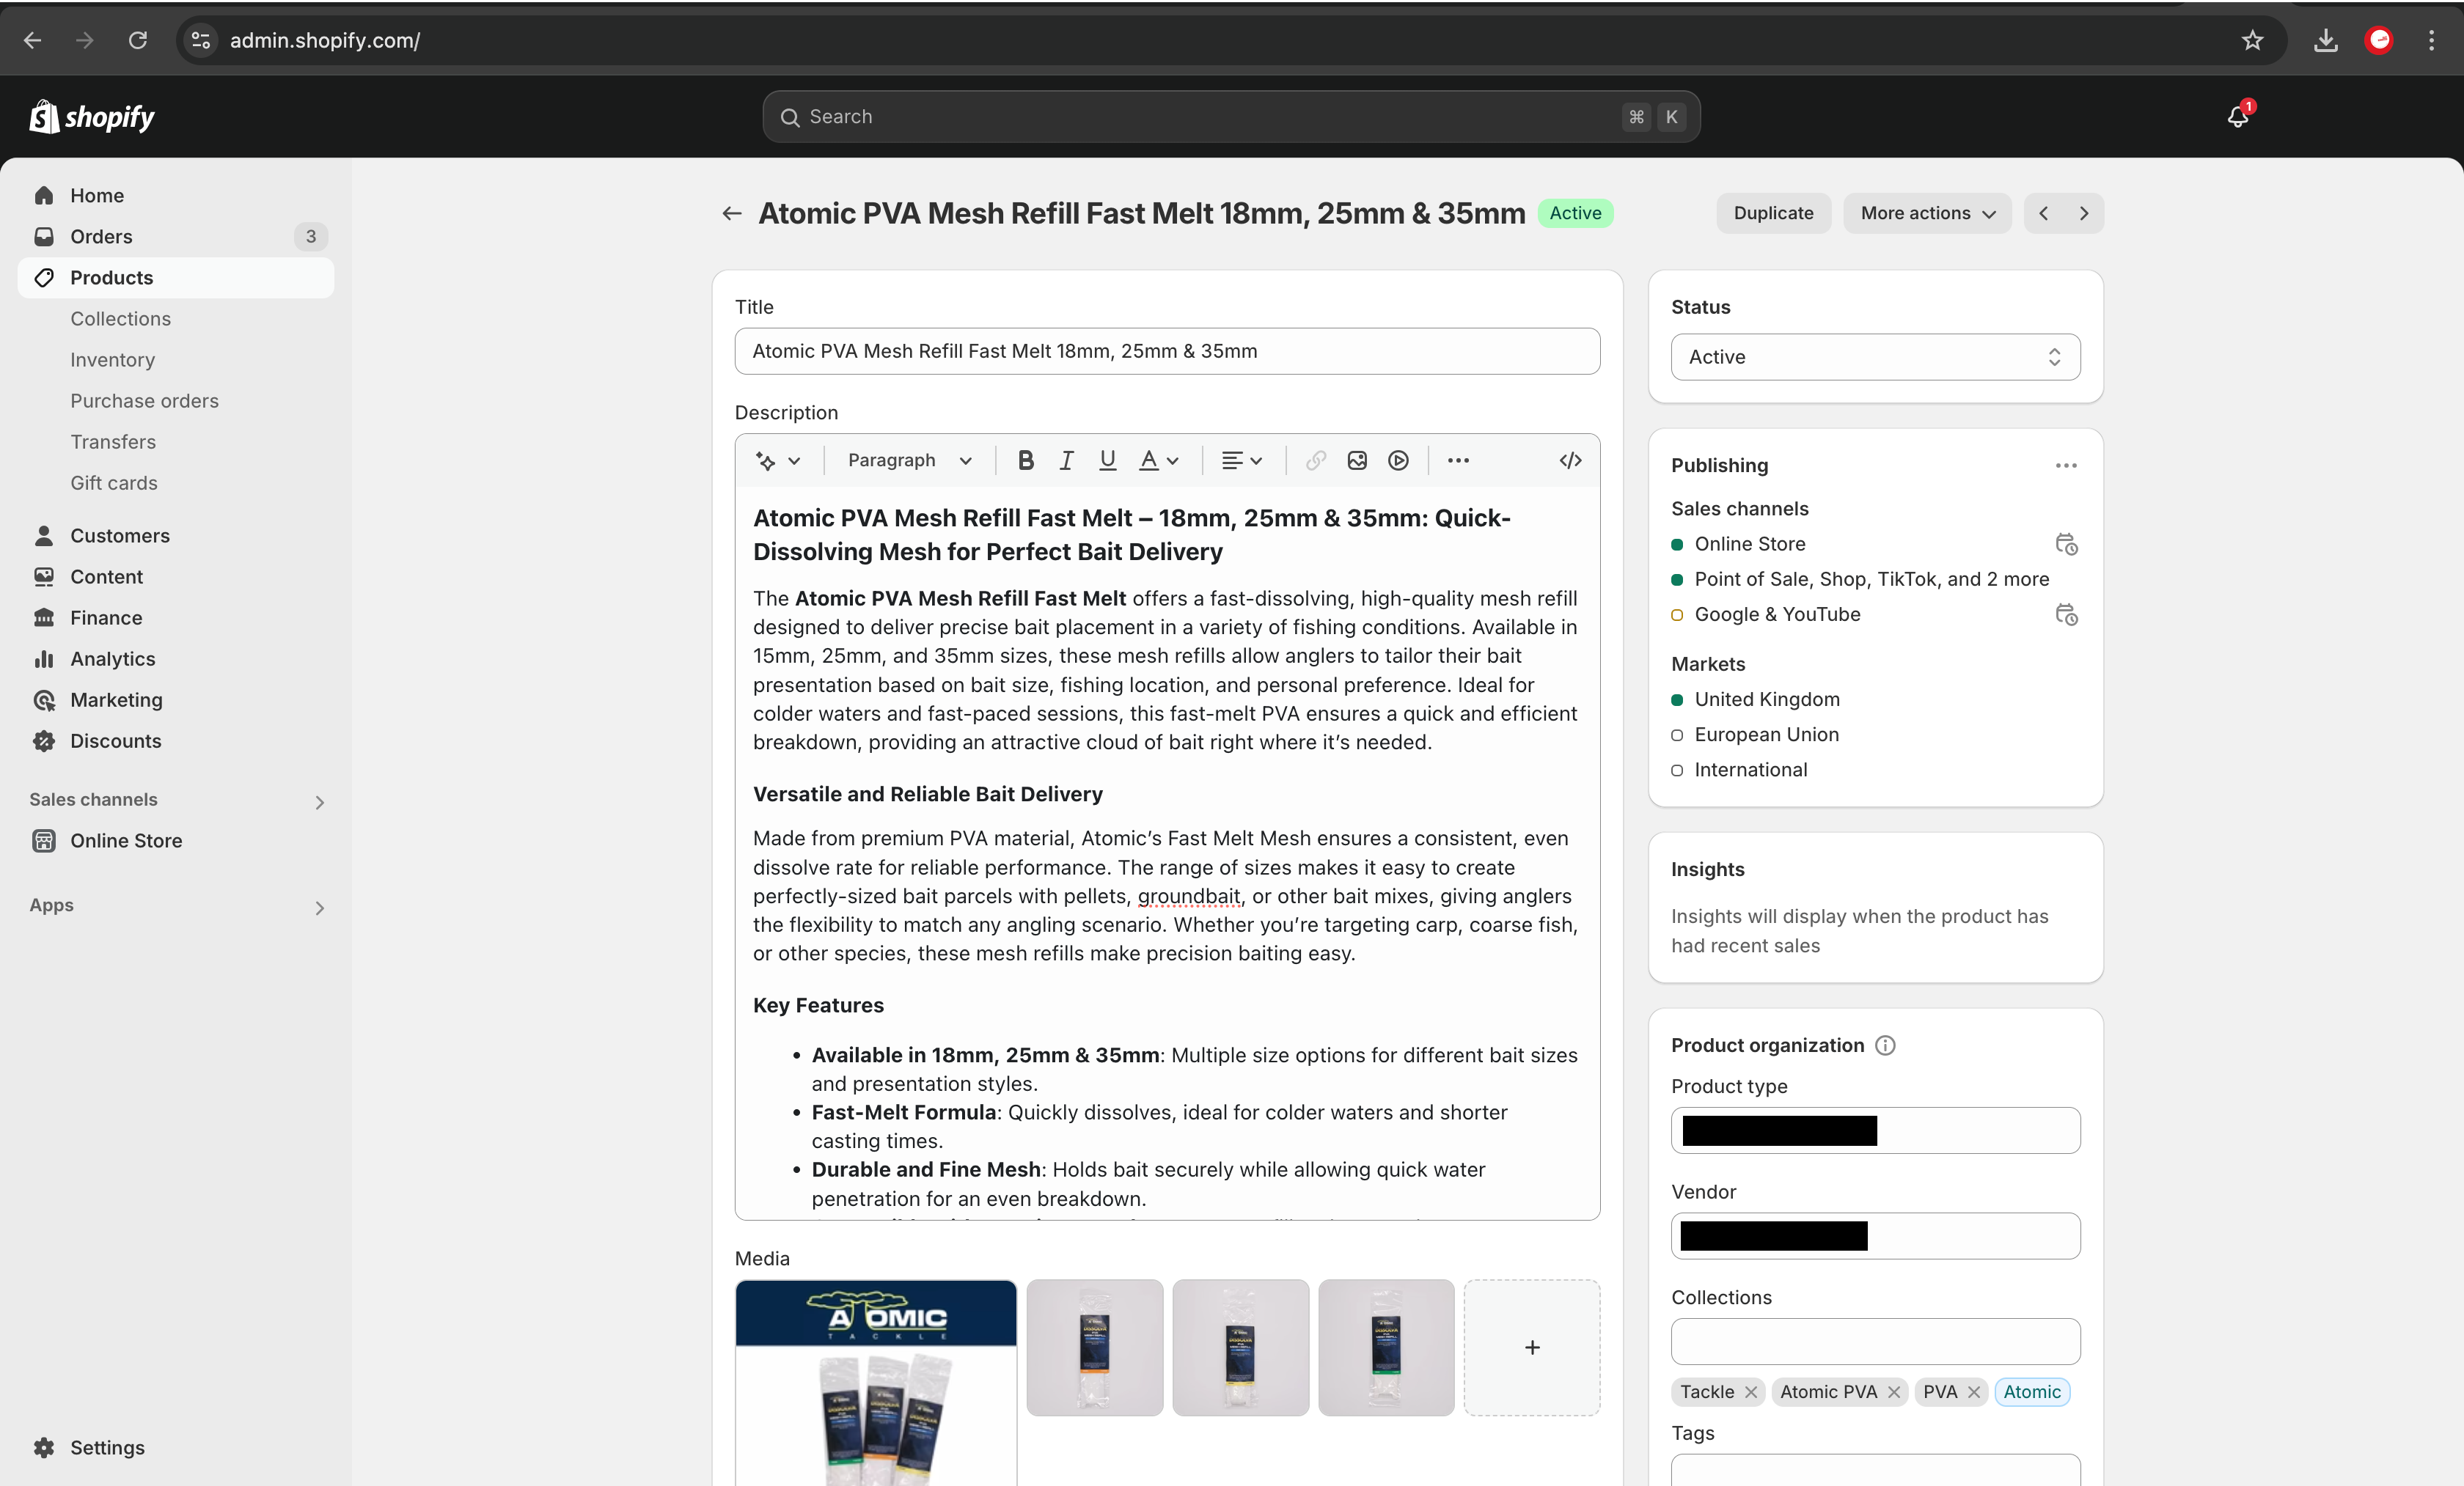The width and height of the screenshot is (2464, 1486).
Task: Click the Product type input field
Action: [1875, 1130]
